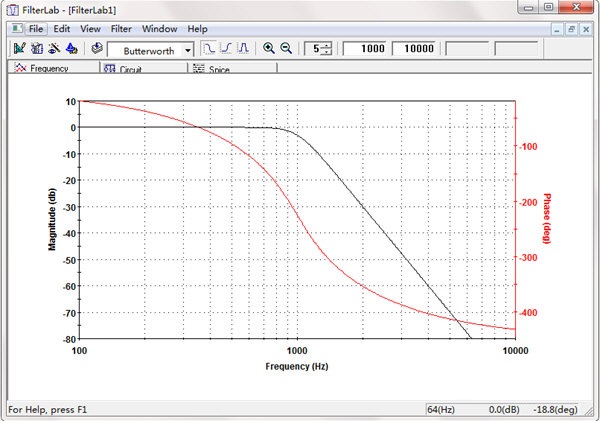Image resolution: width=600 pixels, height=421 pixels.
Task: Click the 1000 frequency input field
Action: [x=365, y=48]
